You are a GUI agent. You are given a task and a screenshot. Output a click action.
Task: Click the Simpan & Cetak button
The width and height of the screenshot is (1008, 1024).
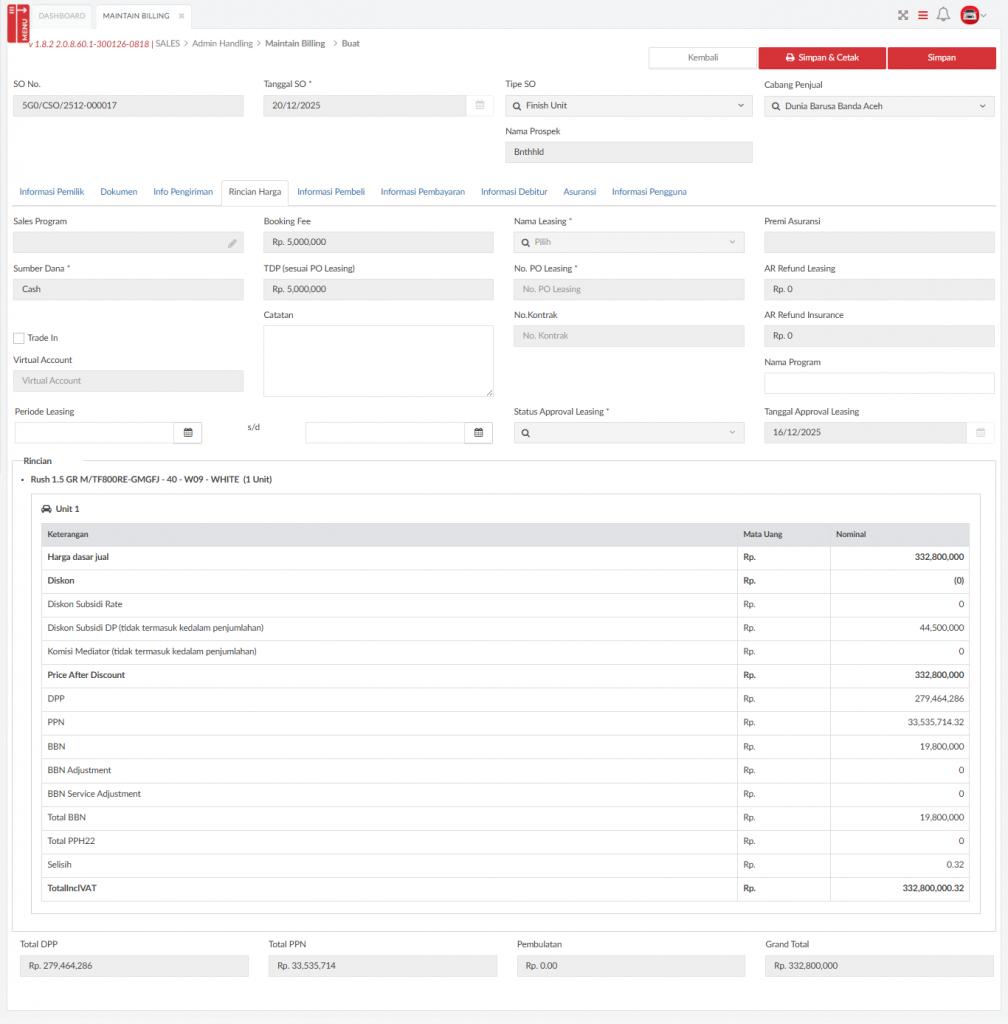[x=822, y=58]
